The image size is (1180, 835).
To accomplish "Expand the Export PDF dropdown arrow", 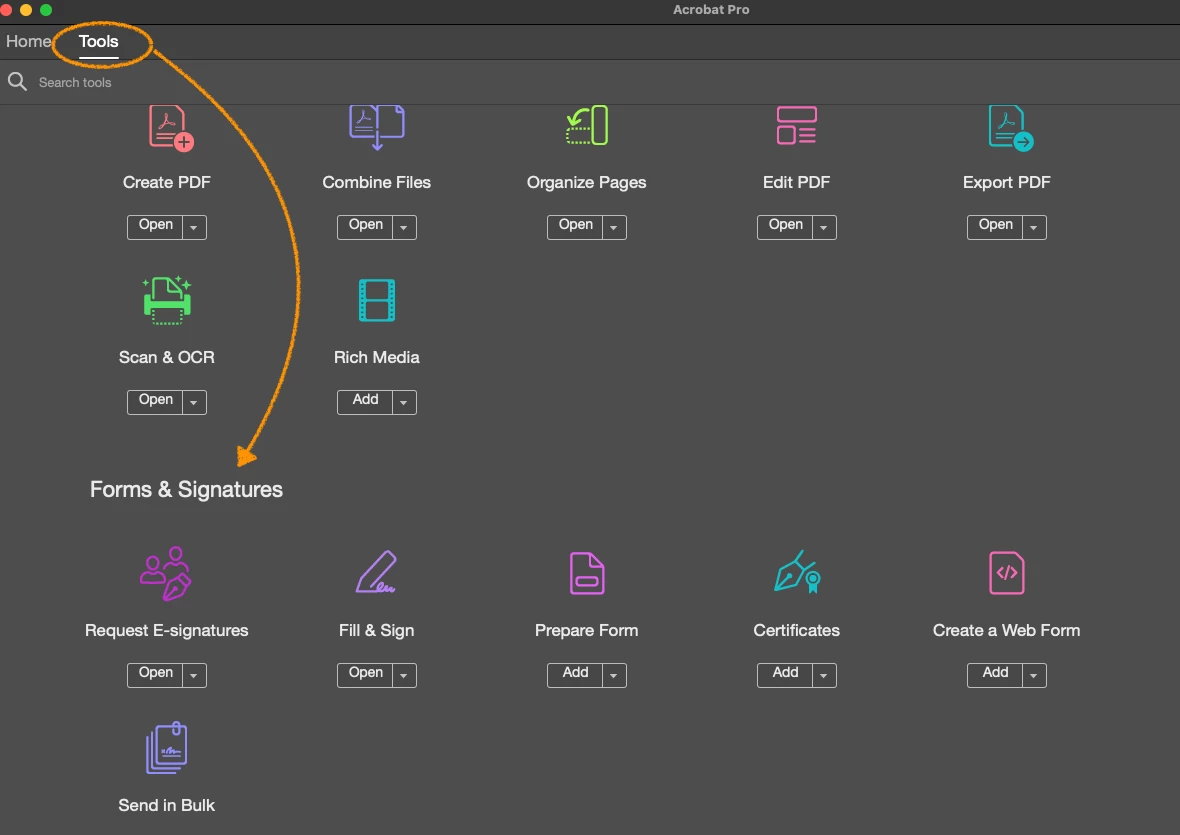I will (x=1034, y=227).
